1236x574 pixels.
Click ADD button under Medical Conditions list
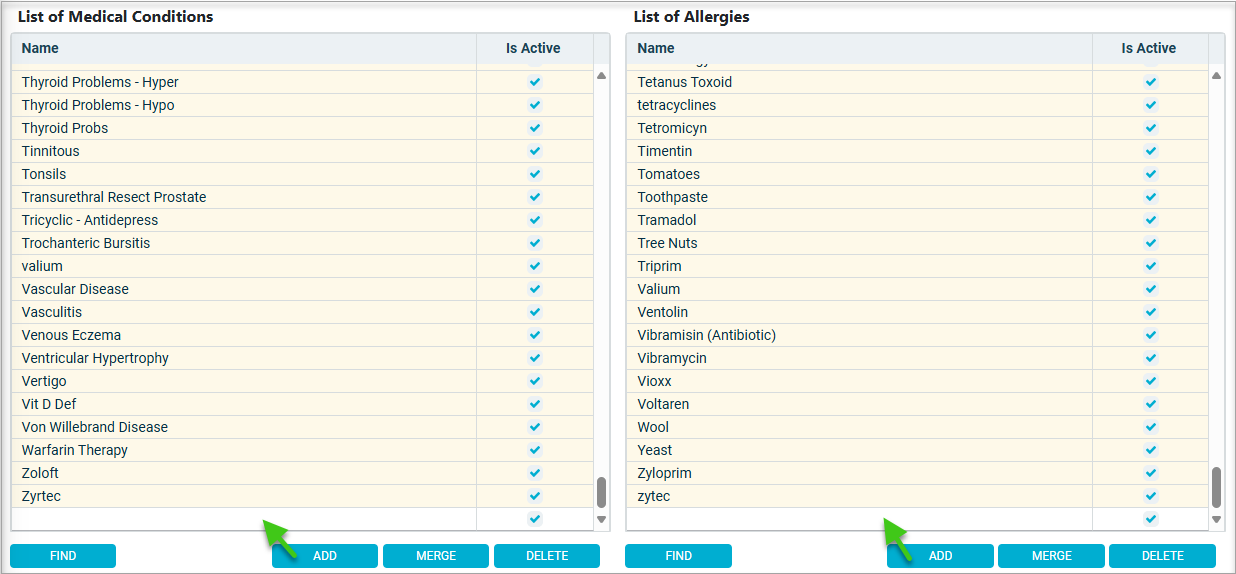tap(325, 556)
